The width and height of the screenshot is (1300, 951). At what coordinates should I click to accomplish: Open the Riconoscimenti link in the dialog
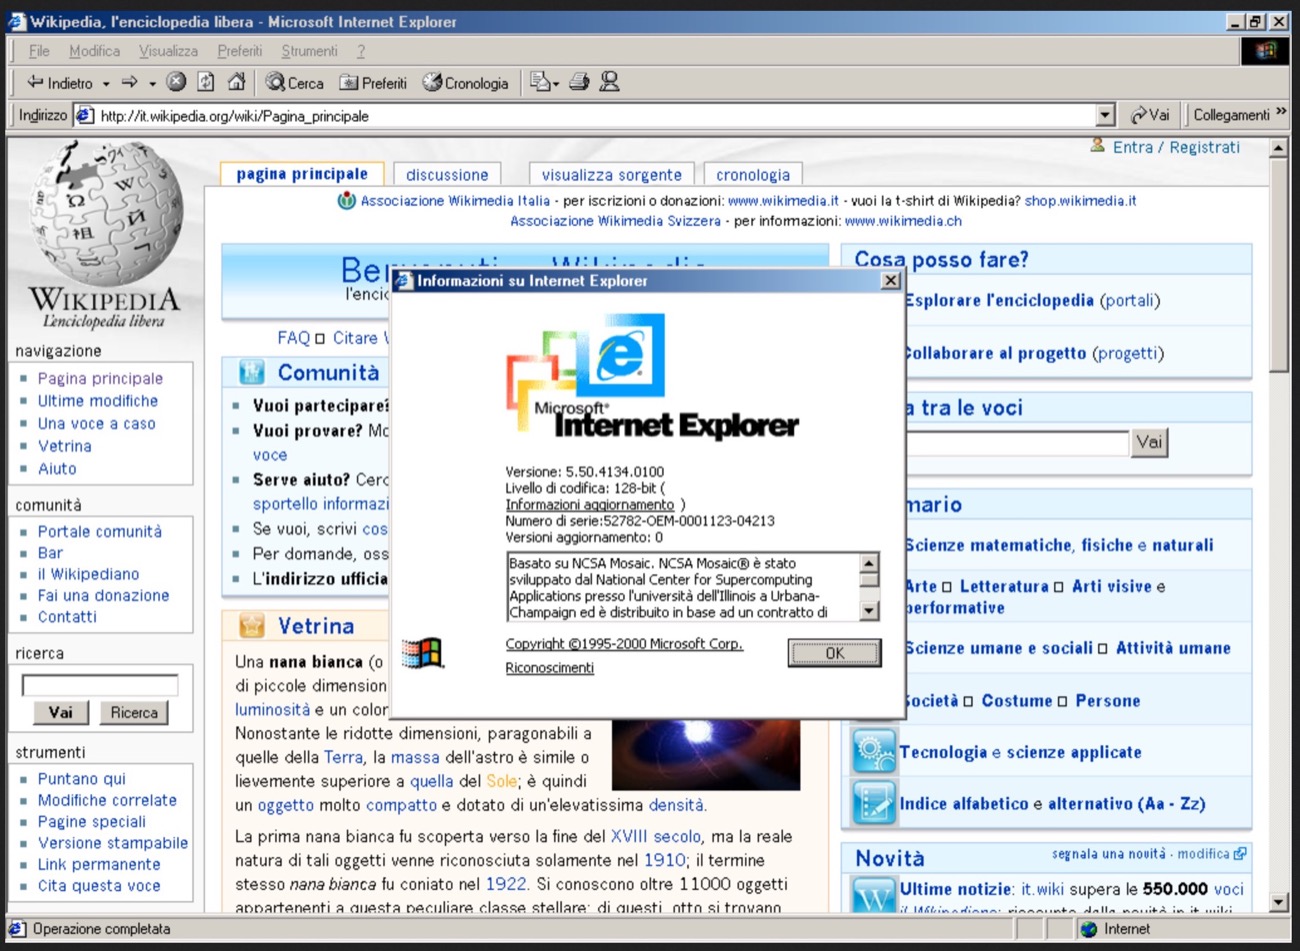tap(549, 668)
